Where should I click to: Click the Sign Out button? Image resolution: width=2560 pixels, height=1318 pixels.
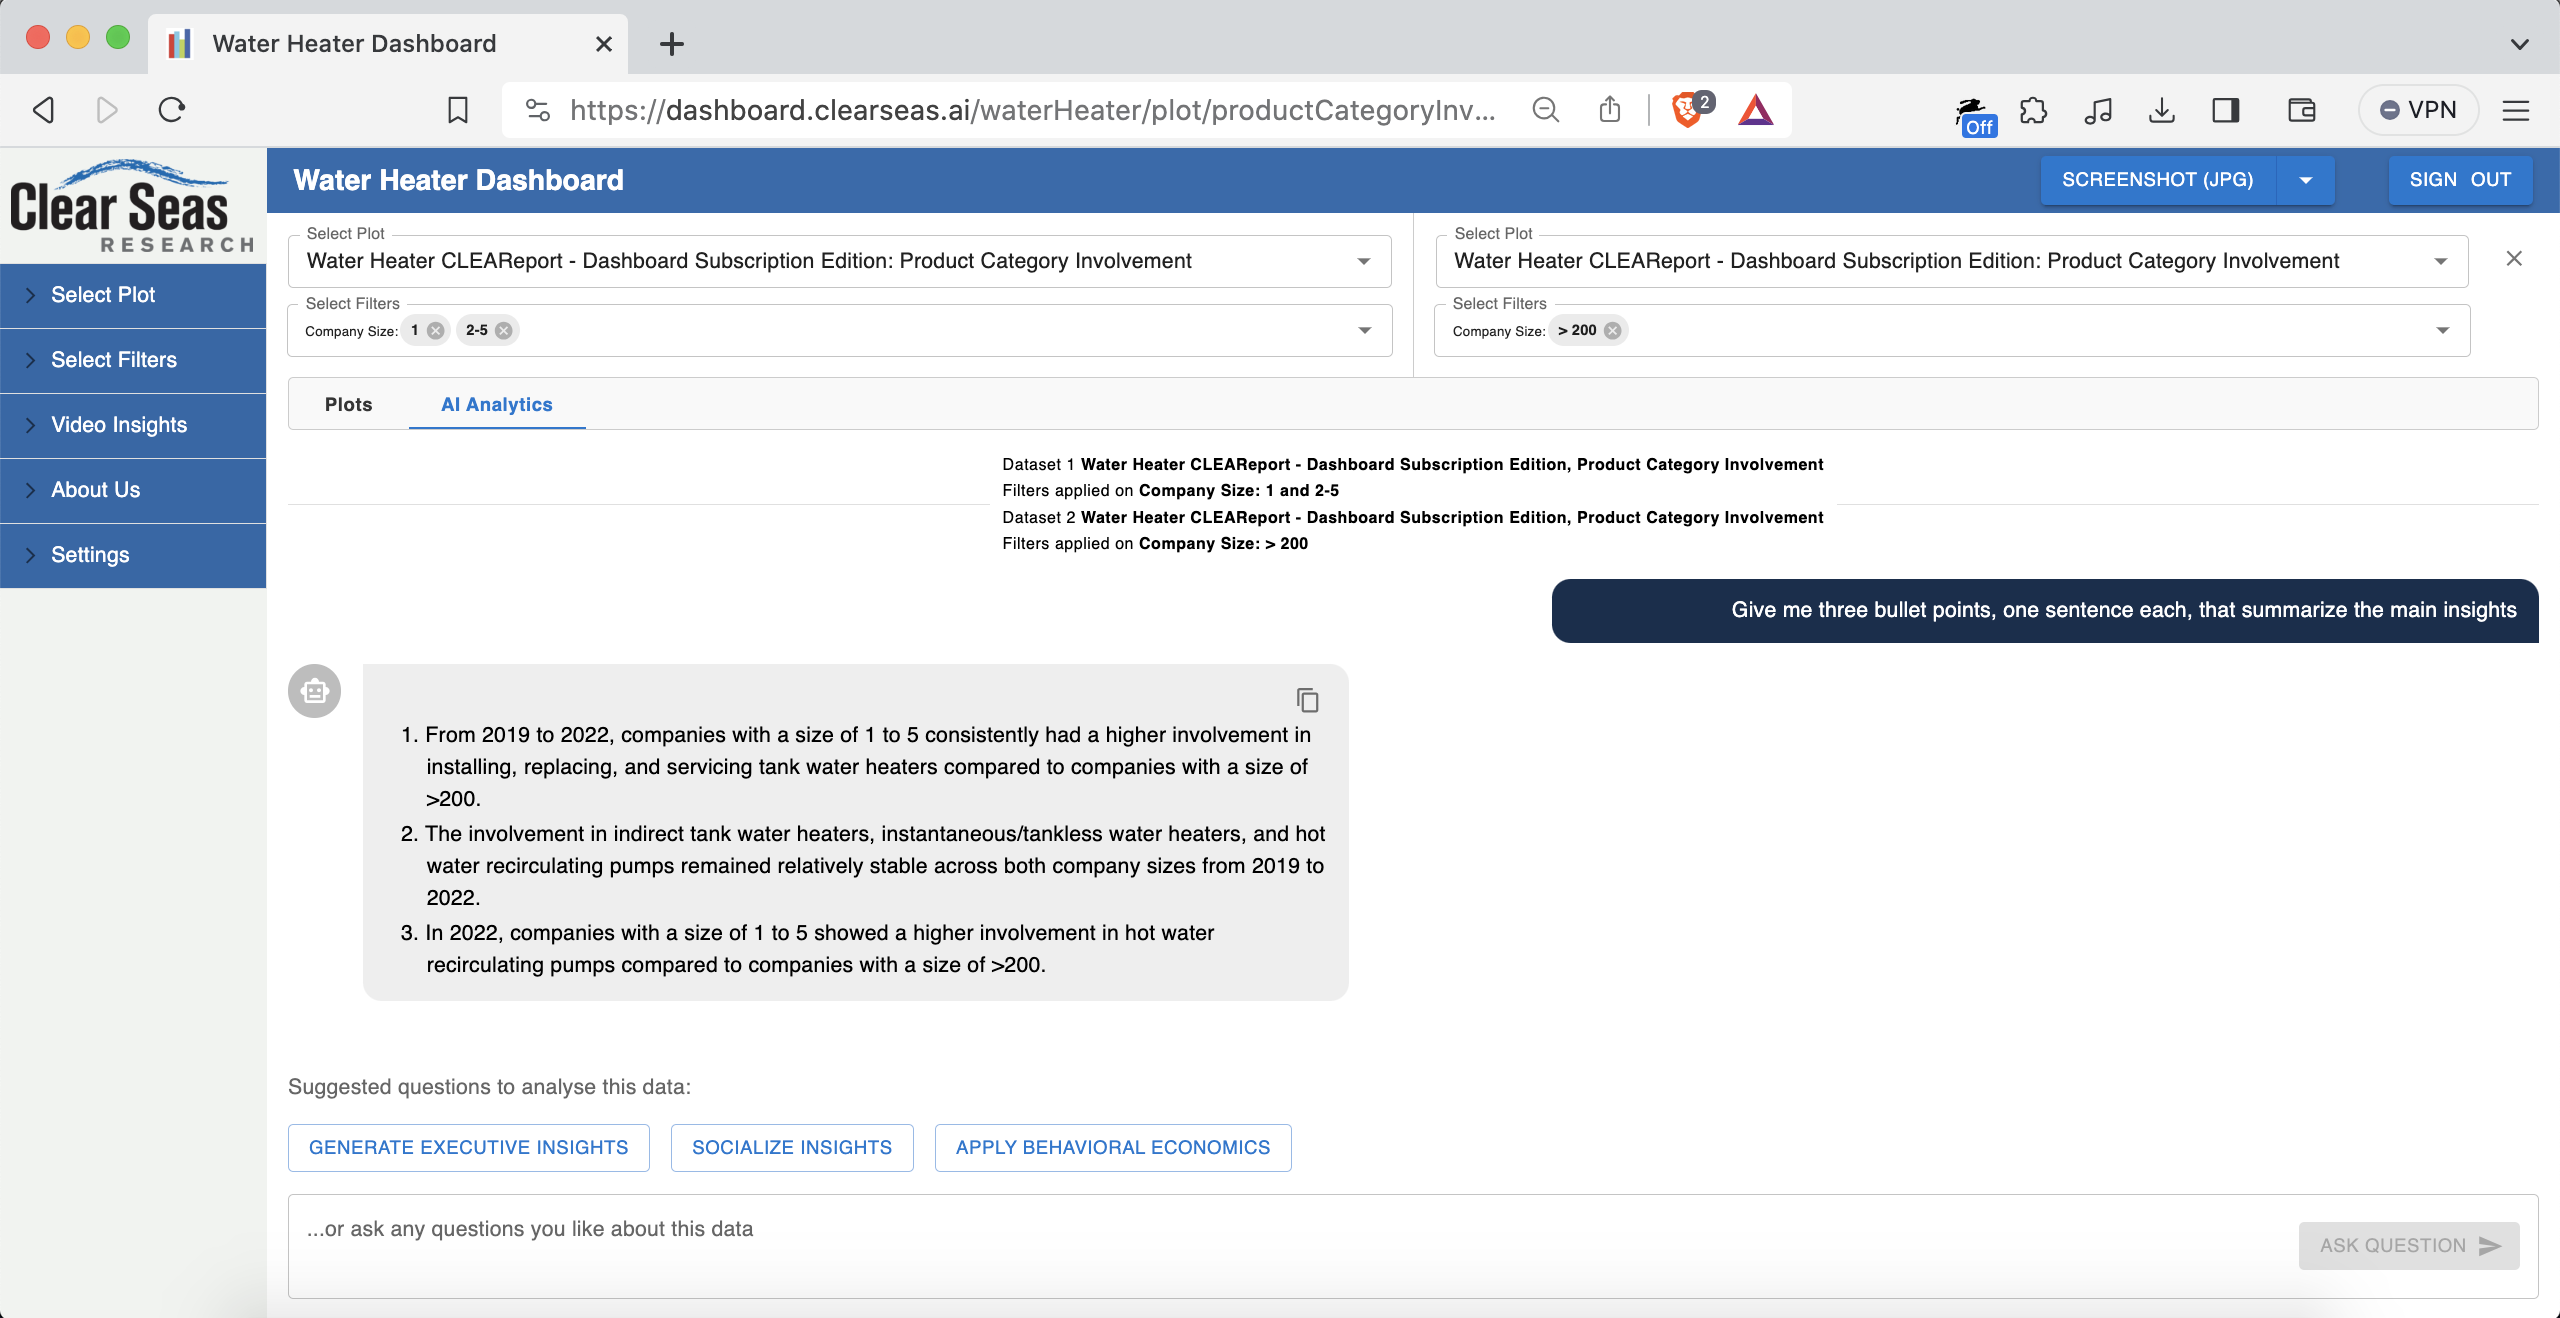point(2460,180)
